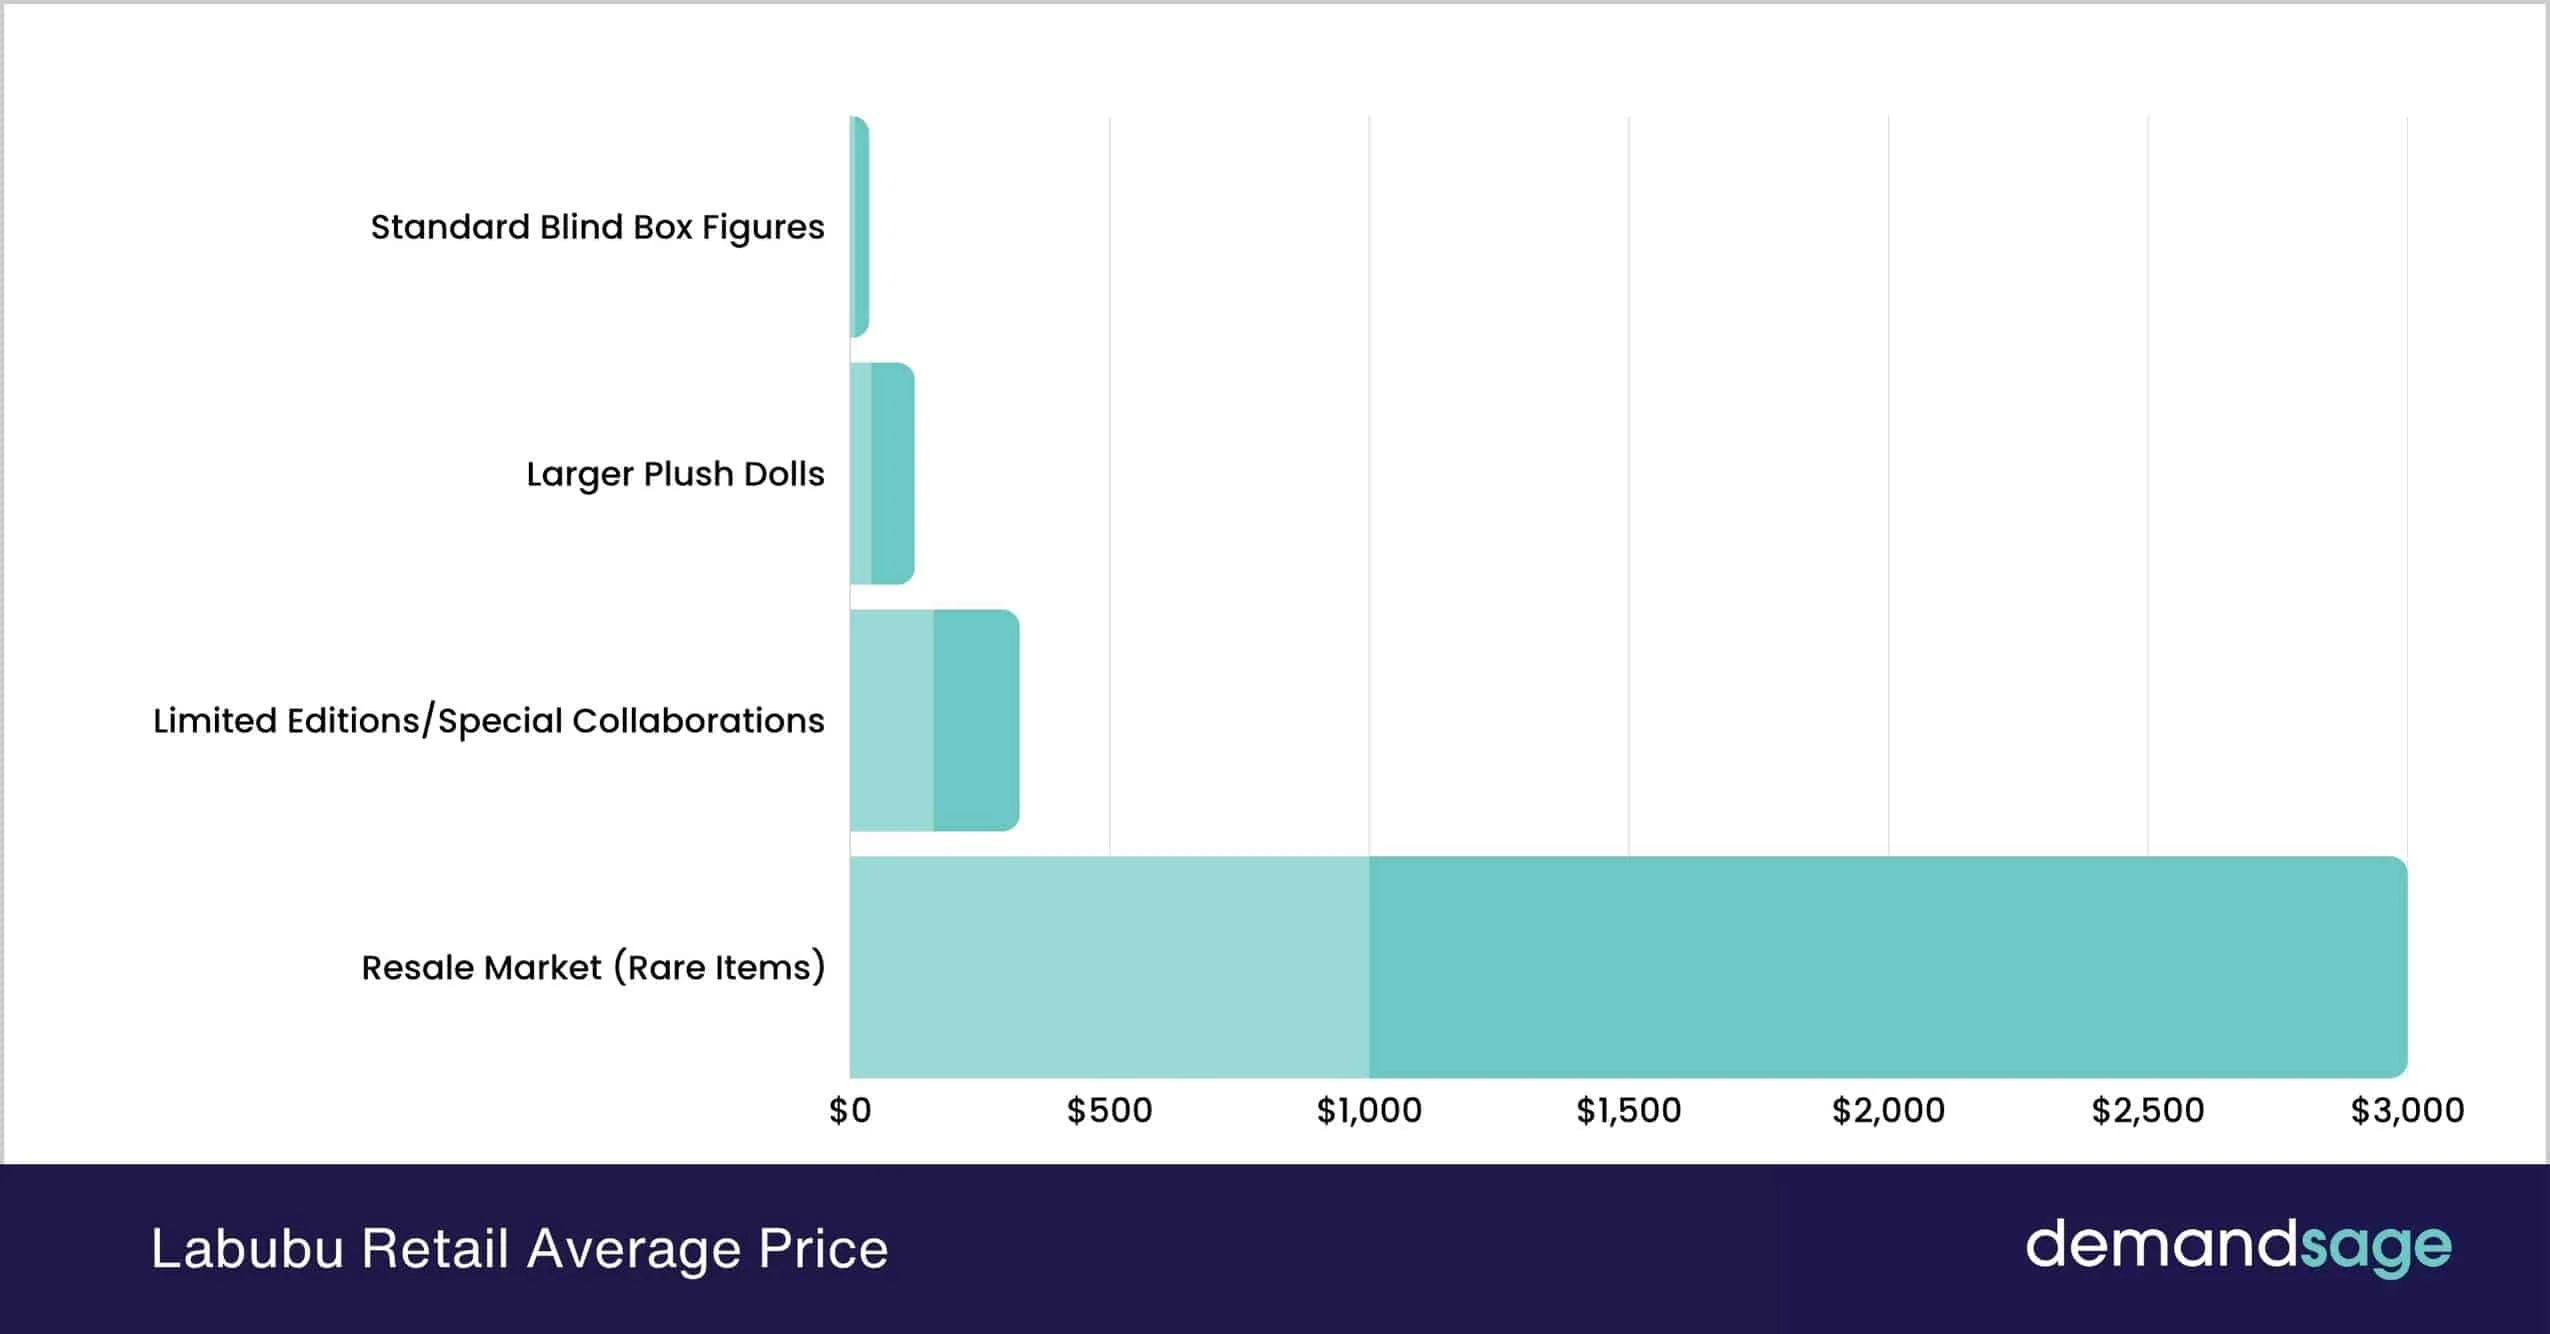Click dark segment of Larger Plush Dolls bar
Image resolution: width=2550 pixels, height=1334 pixels.
pyautogui.click(x=893, y=474)
